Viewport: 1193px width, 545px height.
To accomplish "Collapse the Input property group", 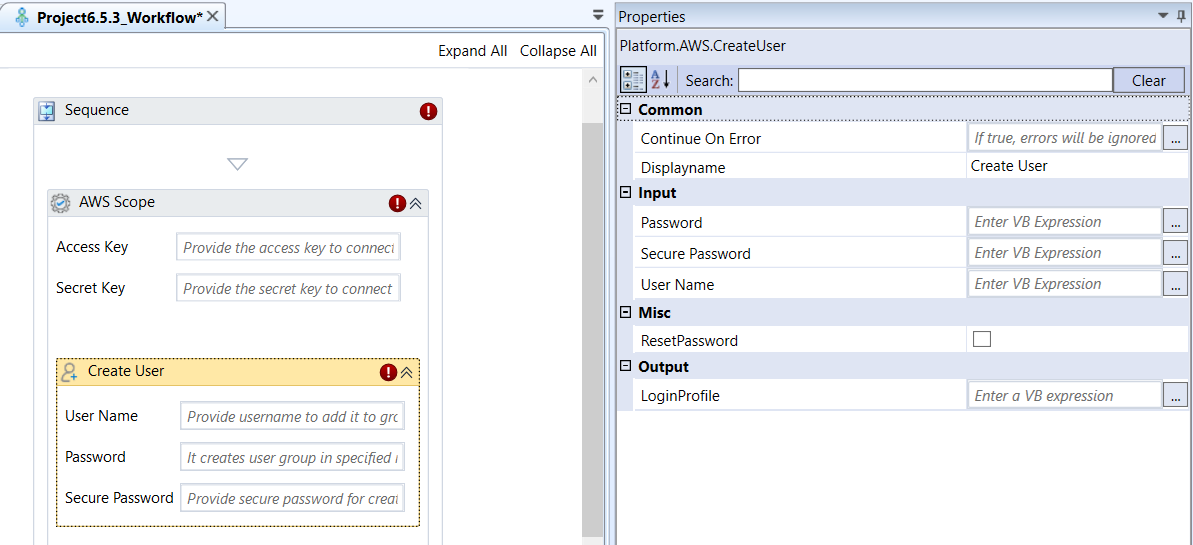I will click(x=625, y=193).
